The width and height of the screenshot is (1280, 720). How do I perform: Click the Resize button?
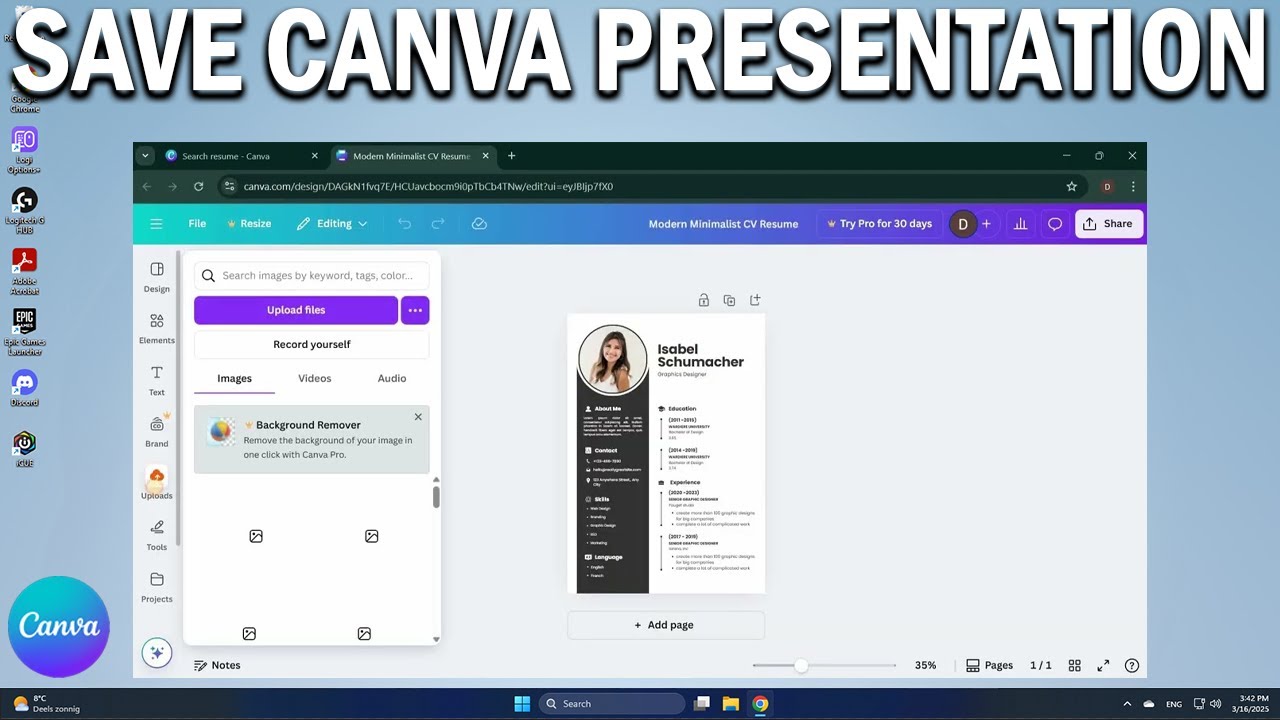point(248,224)
